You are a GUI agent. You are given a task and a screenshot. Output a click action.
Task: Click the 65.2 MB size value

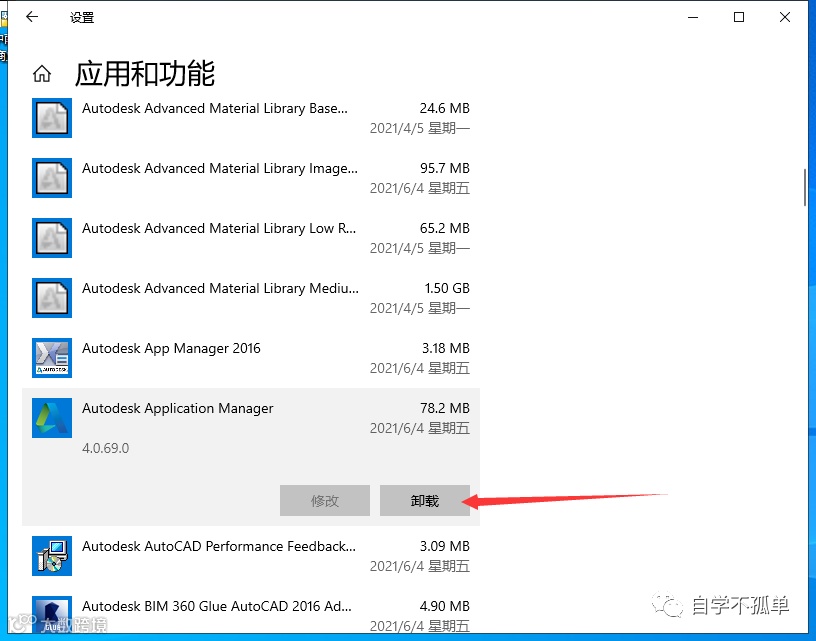[444, 228]
